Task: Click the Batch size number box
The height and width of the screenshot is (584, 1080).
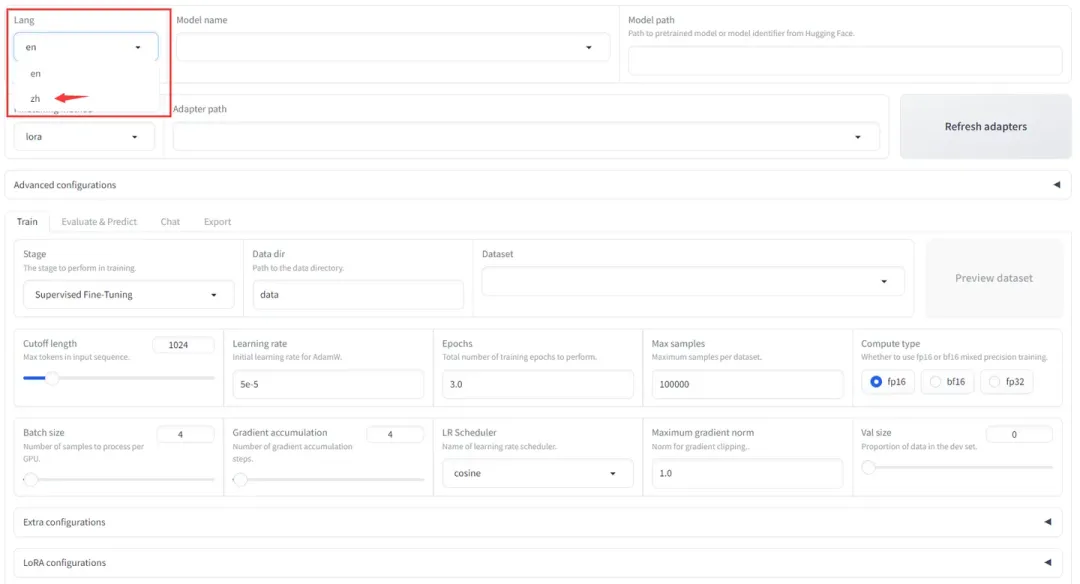Action: click(185, 434)
